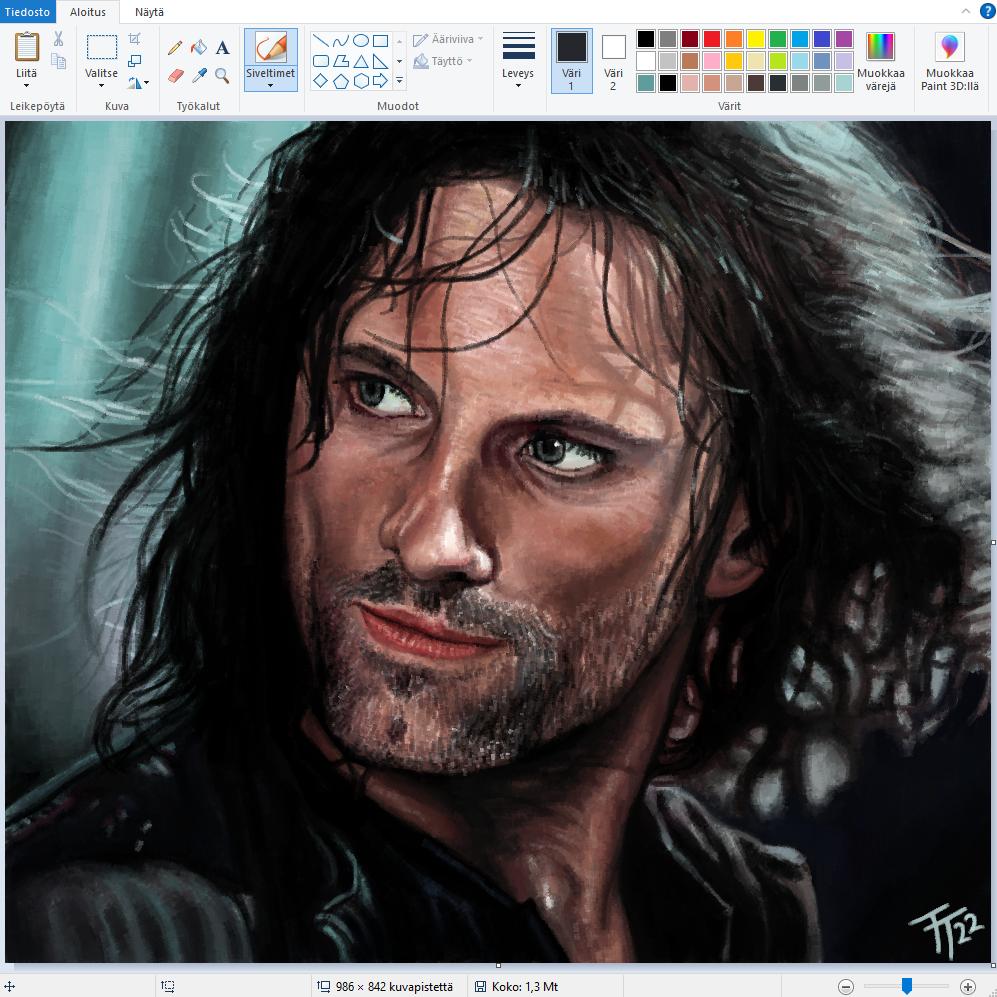Click the zoom out minus button
Viewport: 997px width, 997px height.
pos(846,987)
